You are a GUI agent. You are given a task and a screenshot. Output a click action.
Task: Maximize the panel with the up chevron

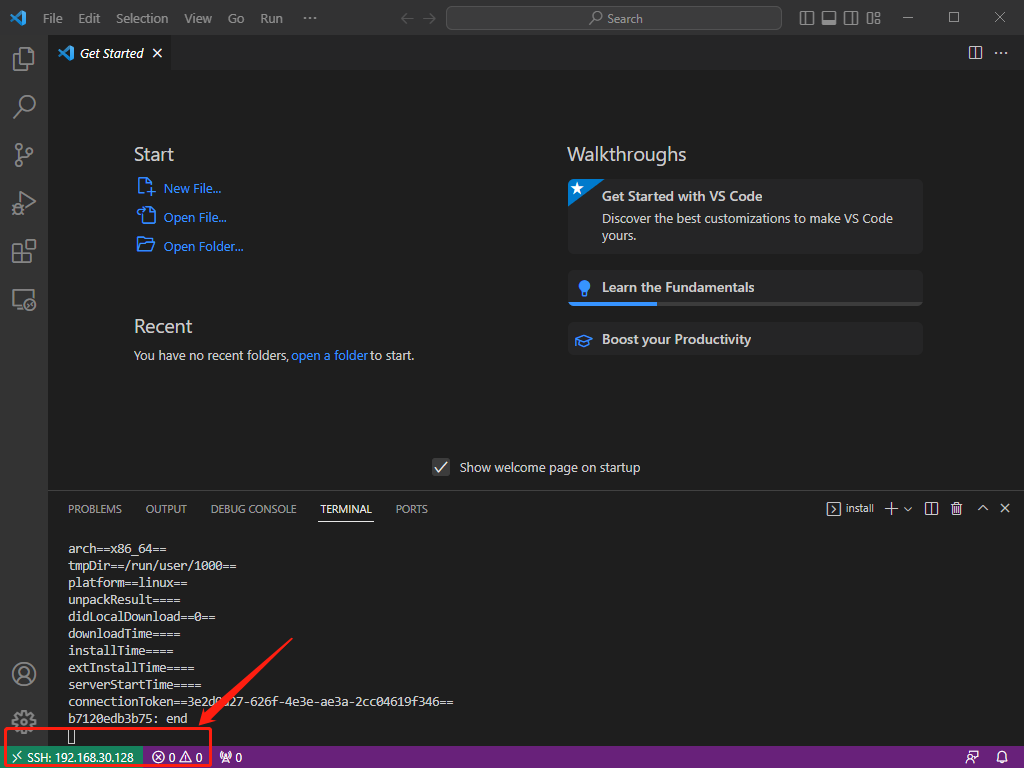tap(982, 509)
